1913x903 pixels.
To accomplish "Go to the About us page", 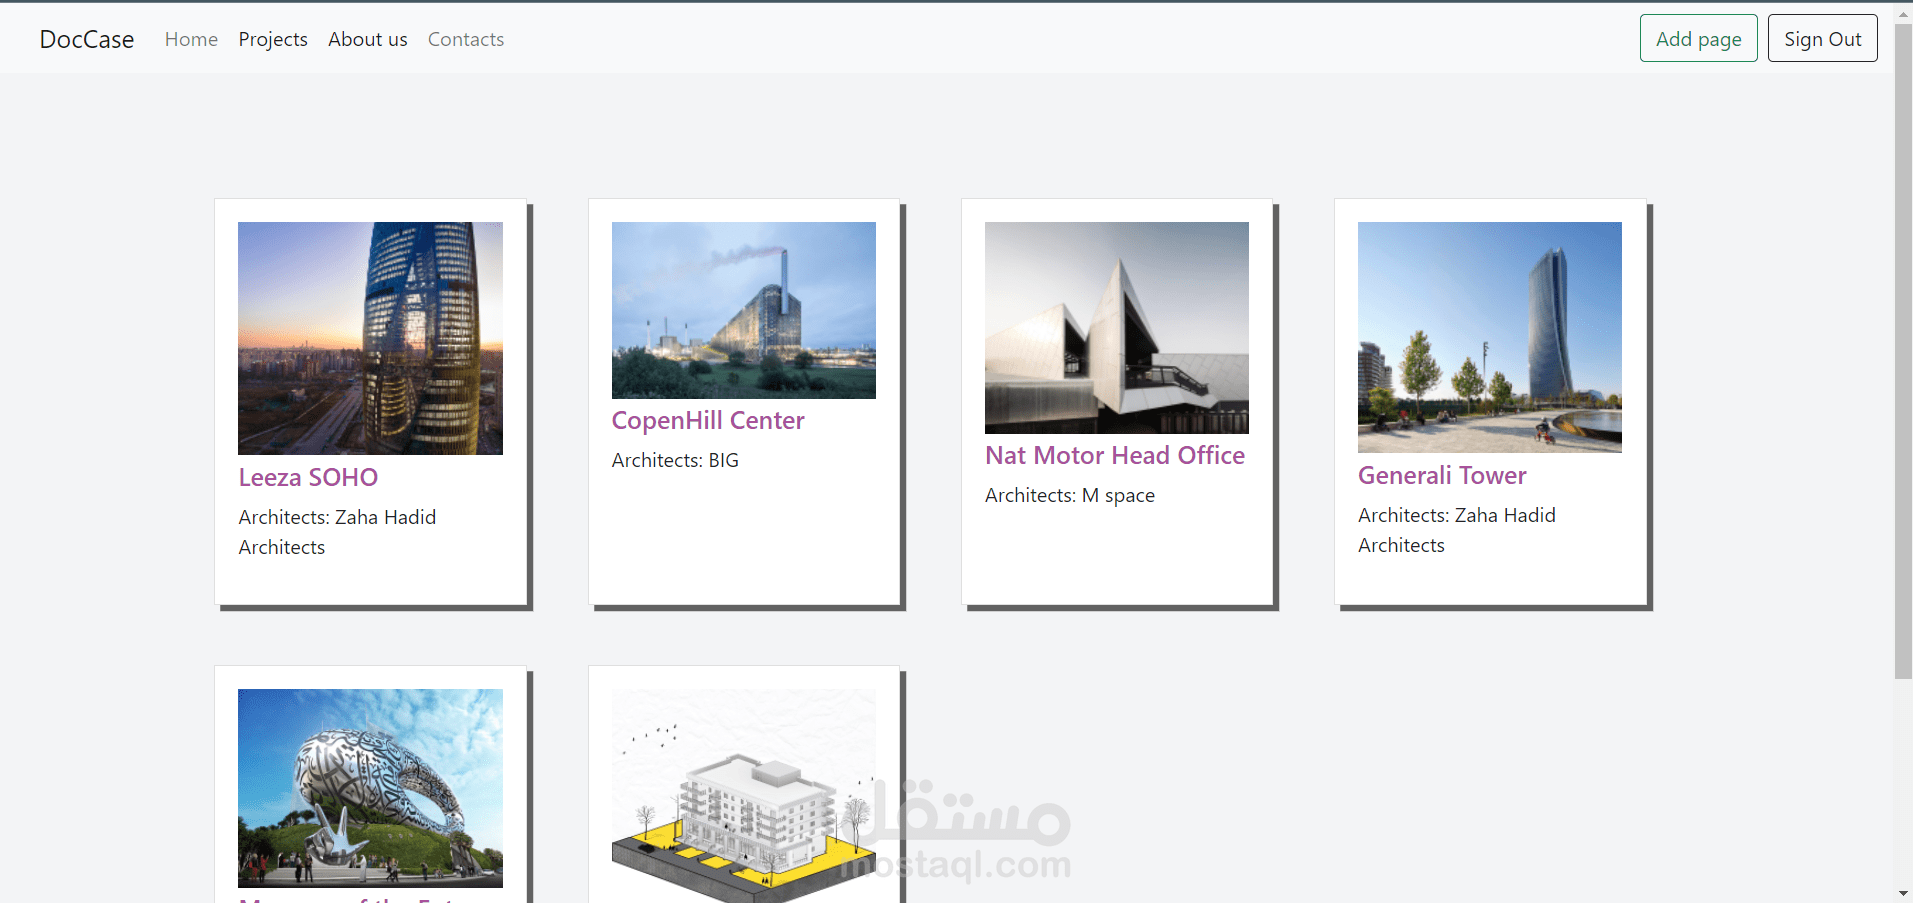I will click(367, 39).
